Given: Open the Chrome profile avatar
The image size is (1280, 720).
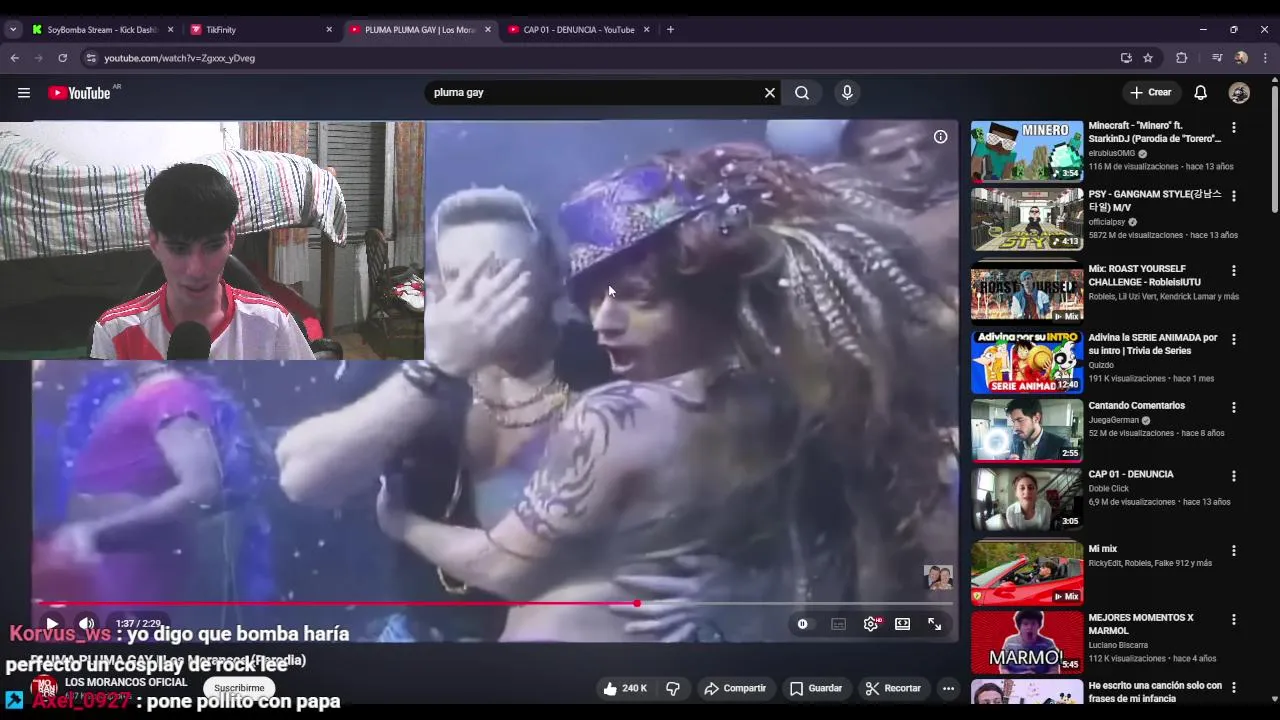Looking at the screenshot, I should pos(1241,58).
